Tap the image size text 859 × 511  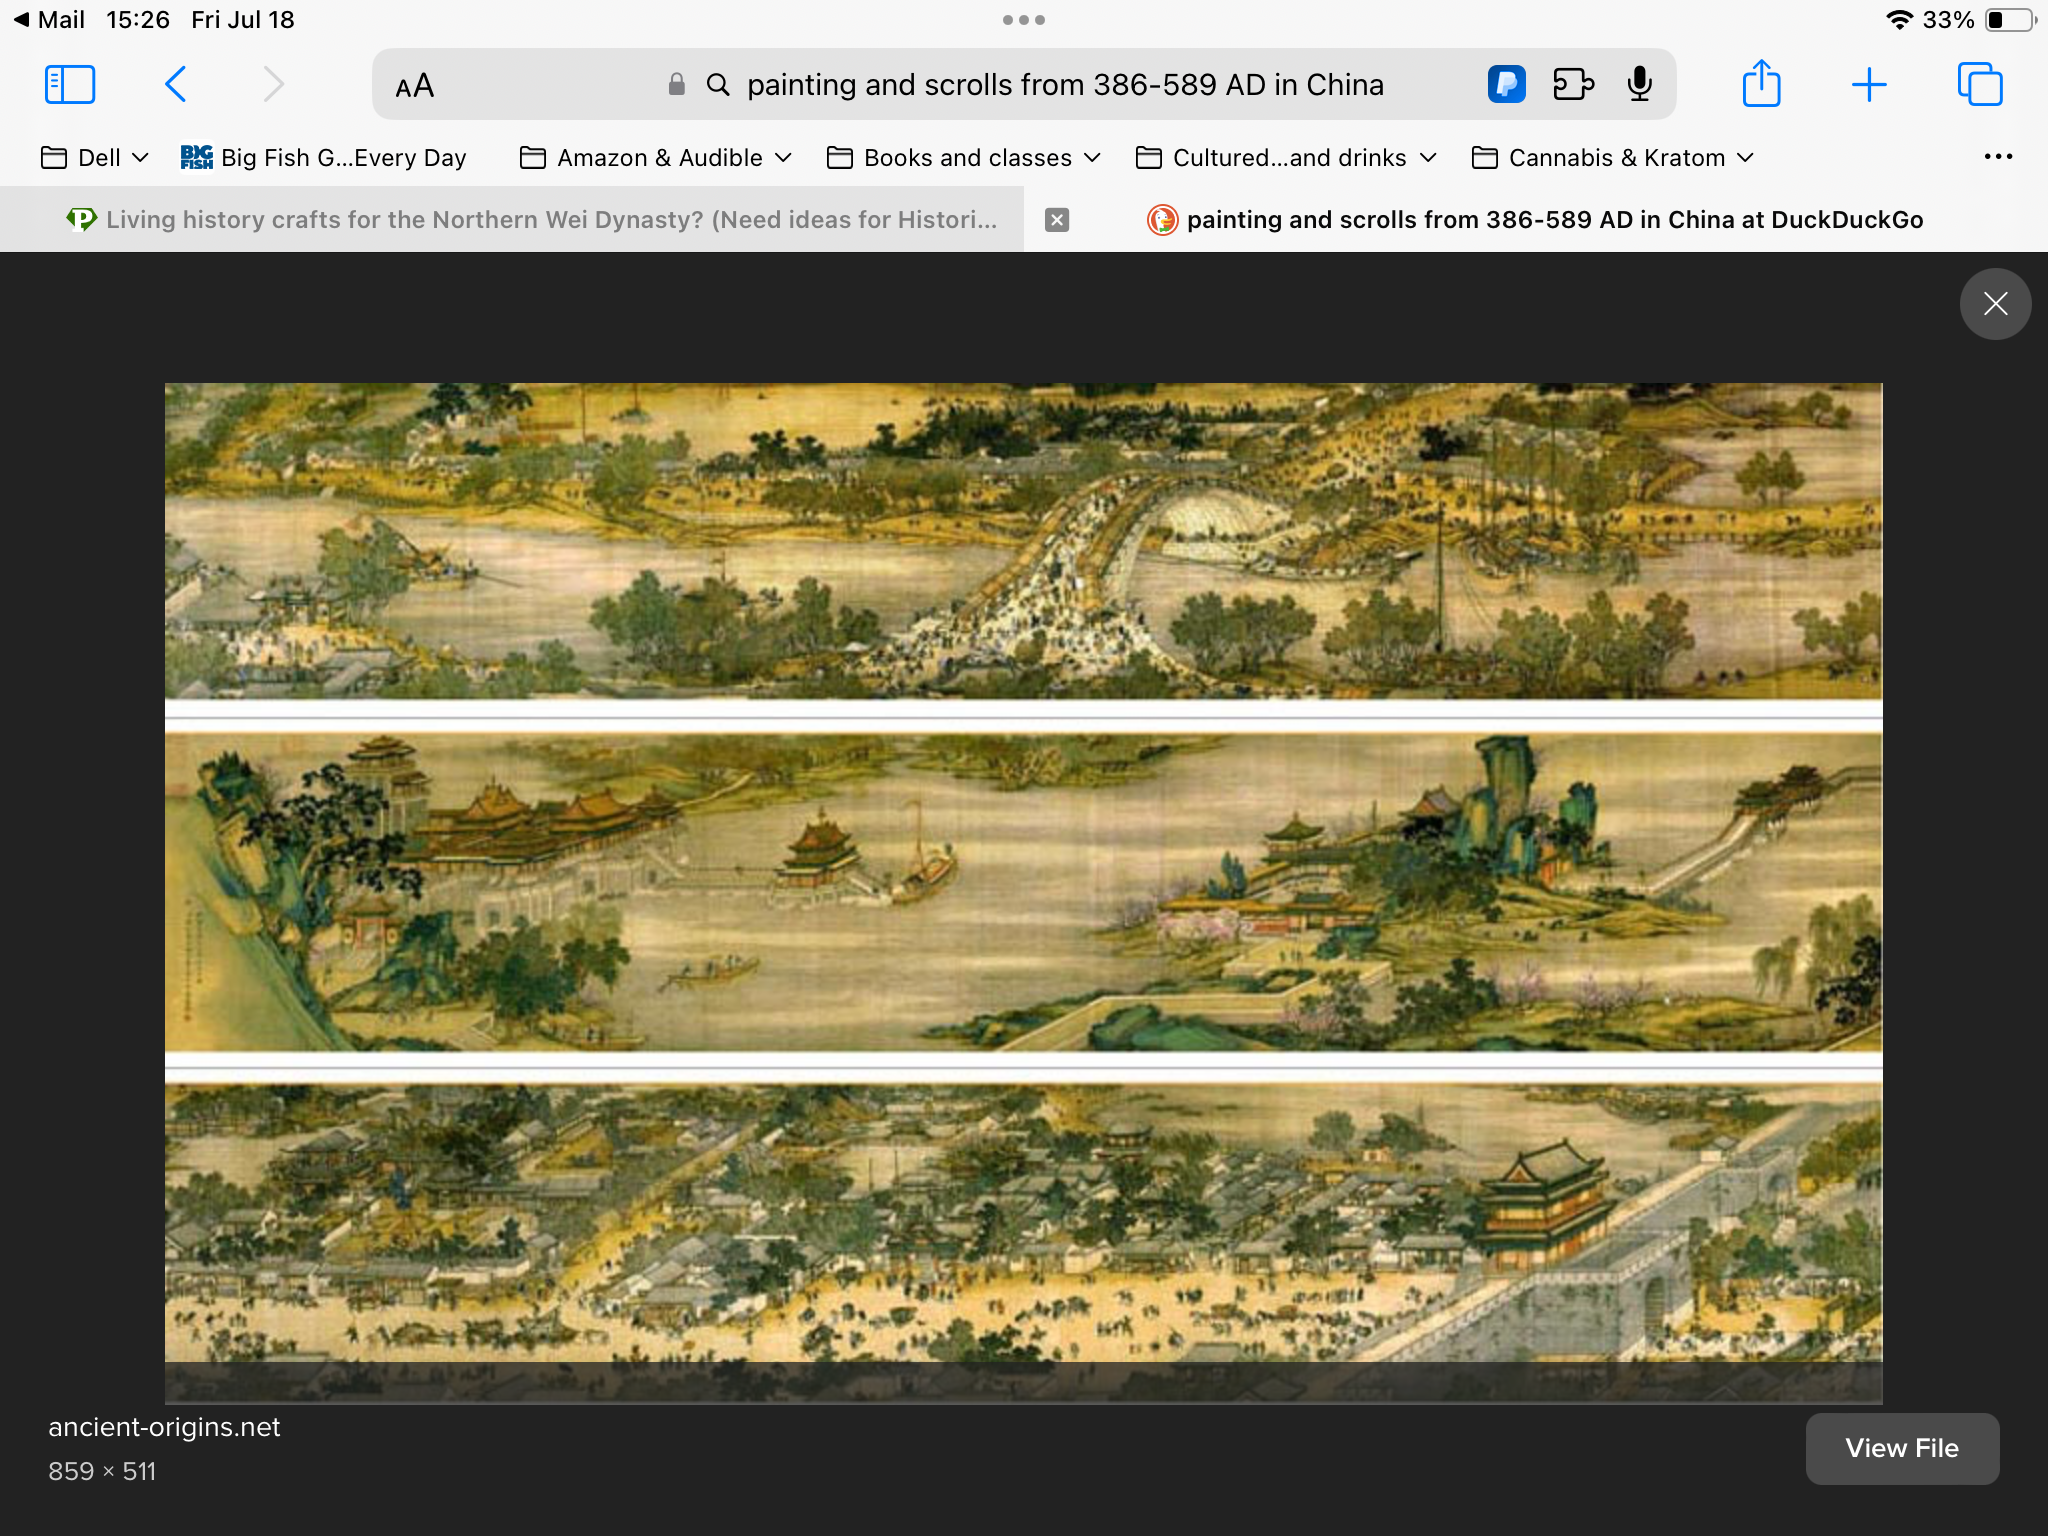(102, 1472)
